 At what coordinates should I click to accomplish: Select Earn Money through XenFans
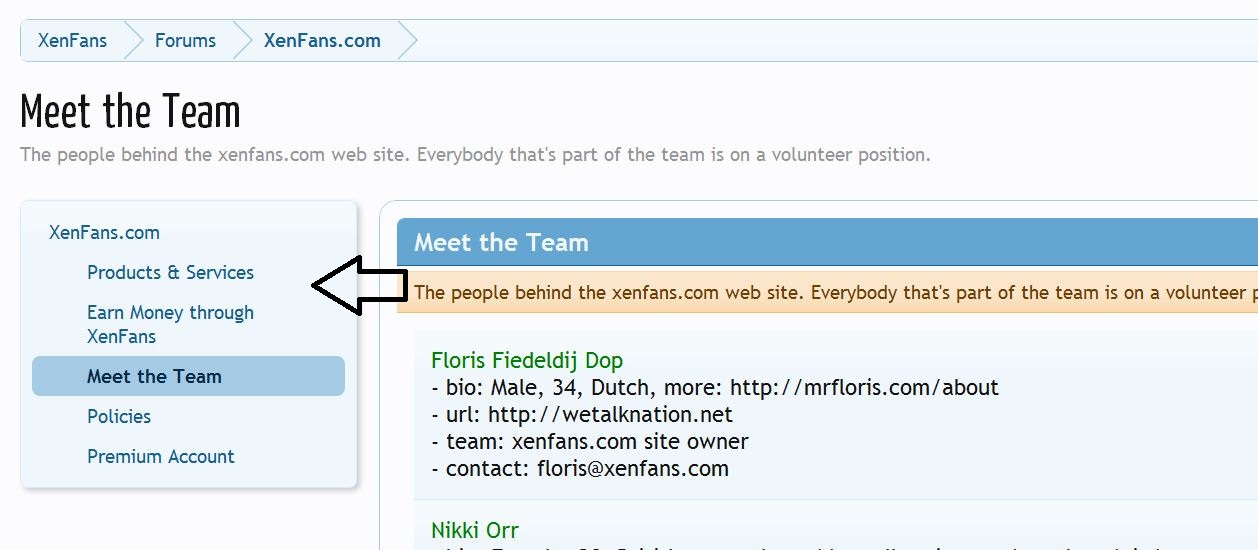tap(170, 324)
